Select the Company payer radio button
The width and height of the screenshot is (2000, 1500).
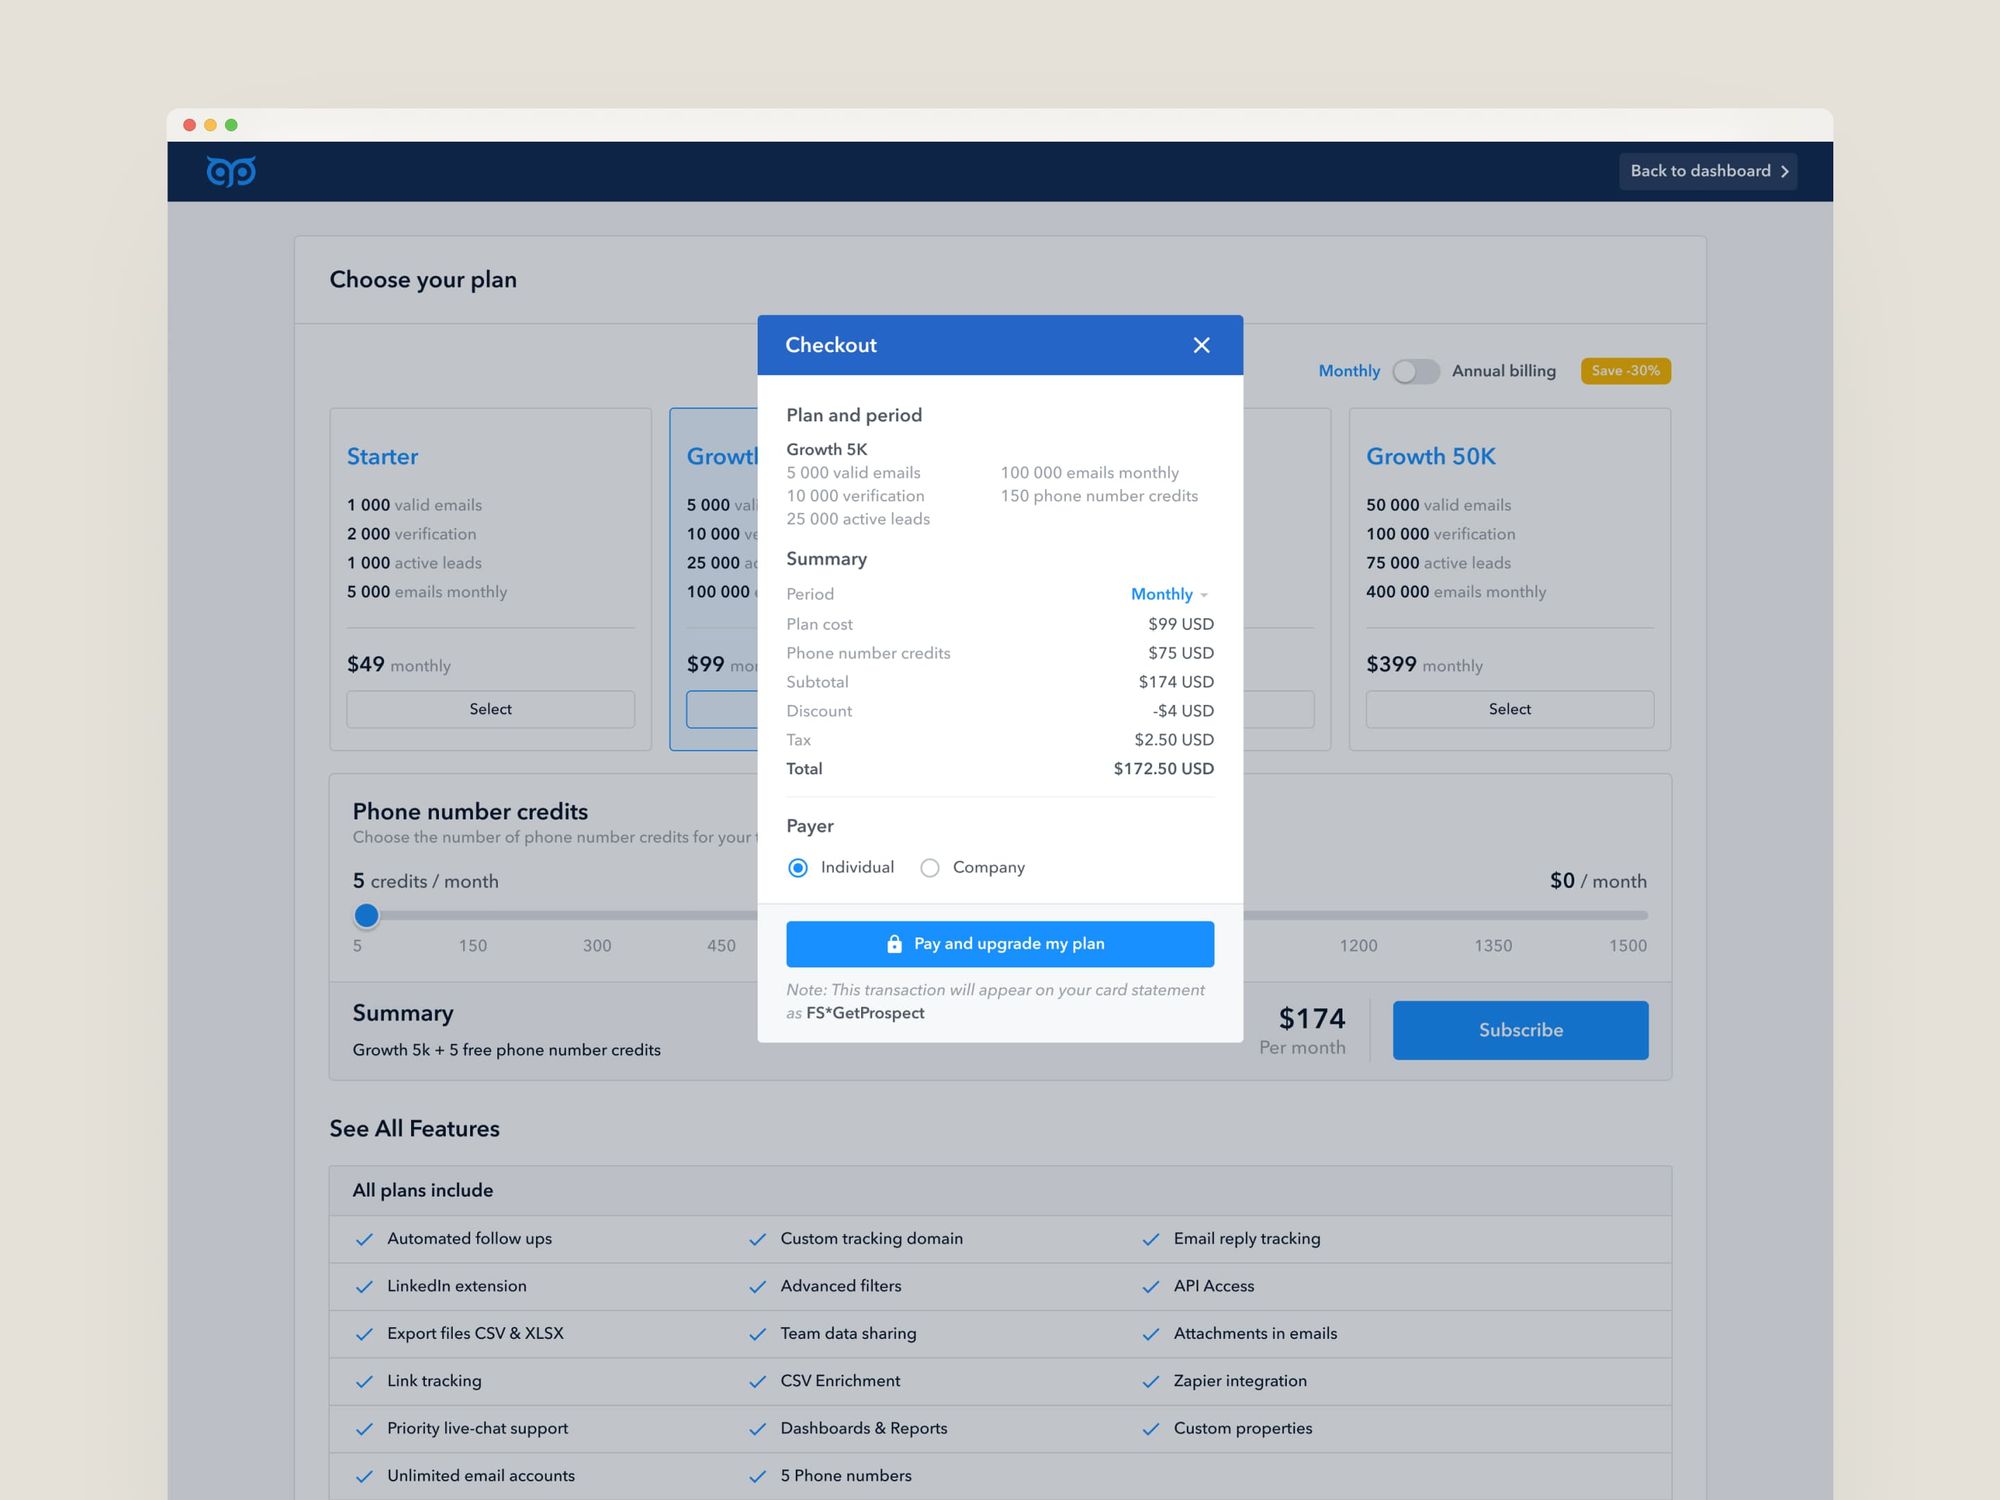pyautogui.click(x=930, y=868)
